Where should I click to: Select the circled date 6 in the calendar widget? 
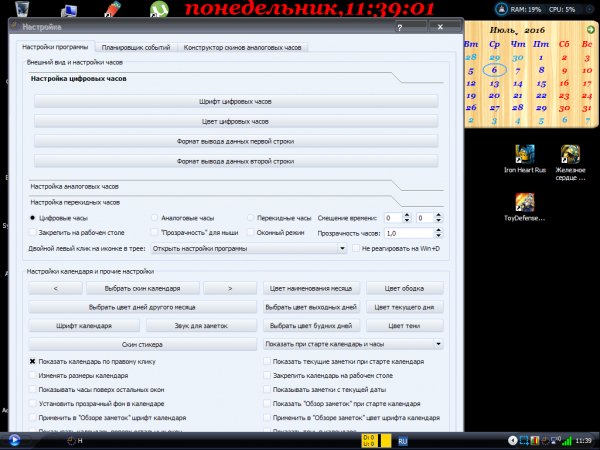pos(494,70)
